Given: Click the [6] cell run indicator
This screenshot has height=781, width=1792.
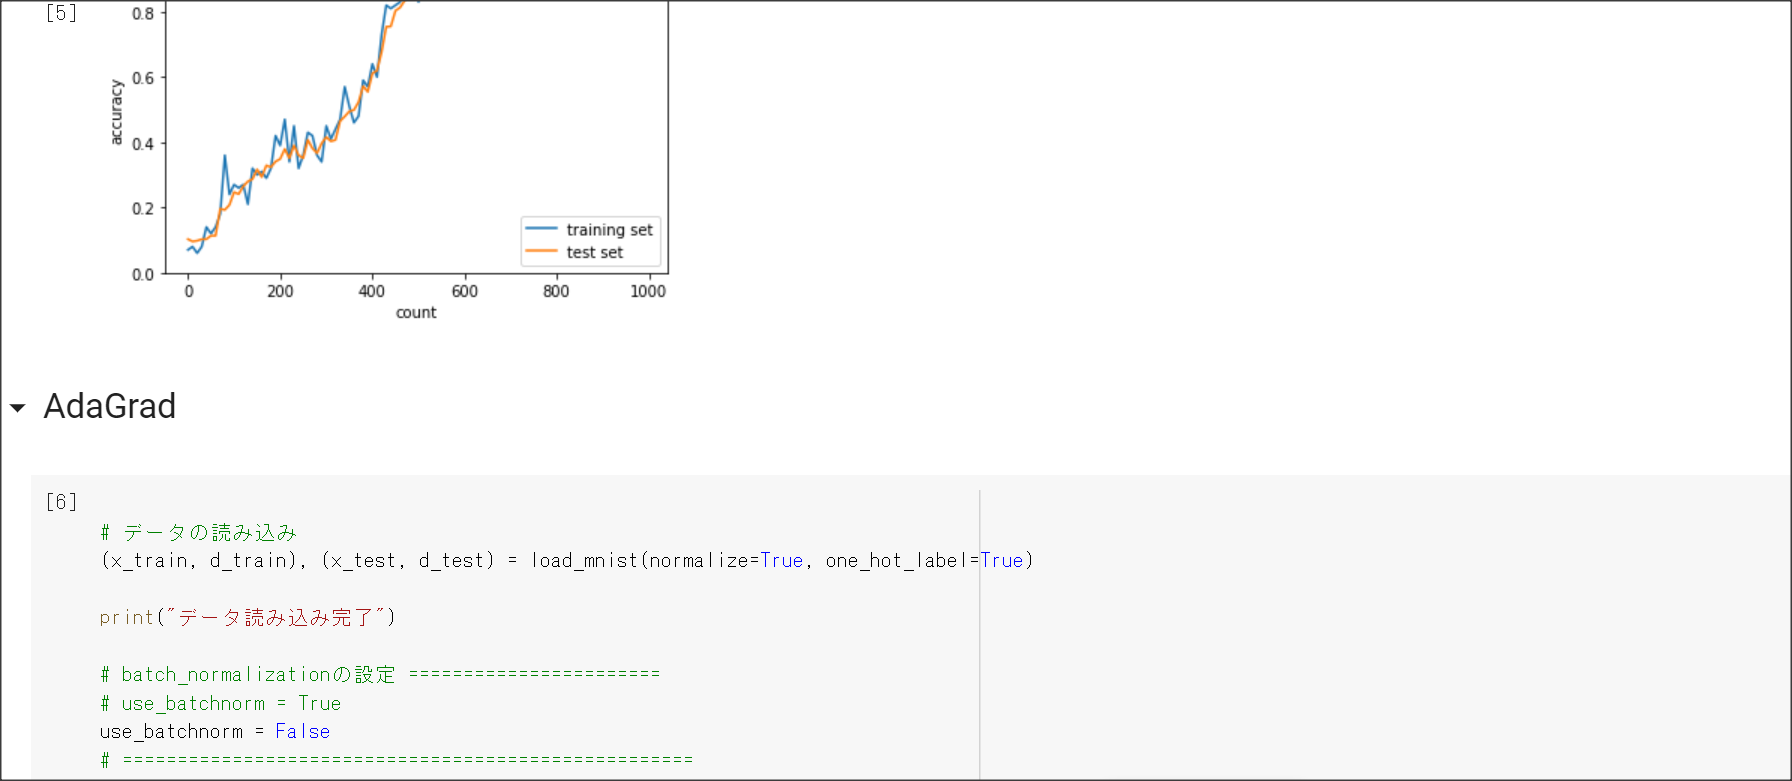Looking at the screenshot, I should pos(61,502).
